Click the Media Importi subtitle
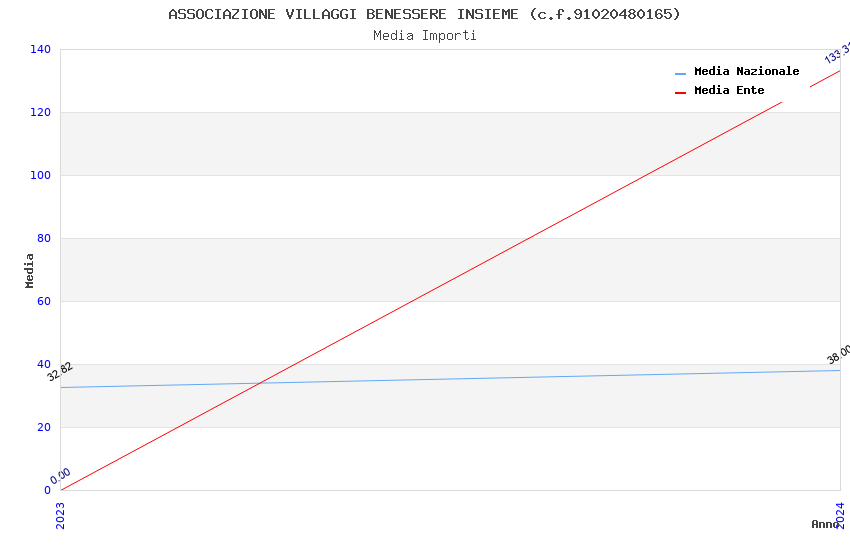850x550 pixels. tap(424, 36)
